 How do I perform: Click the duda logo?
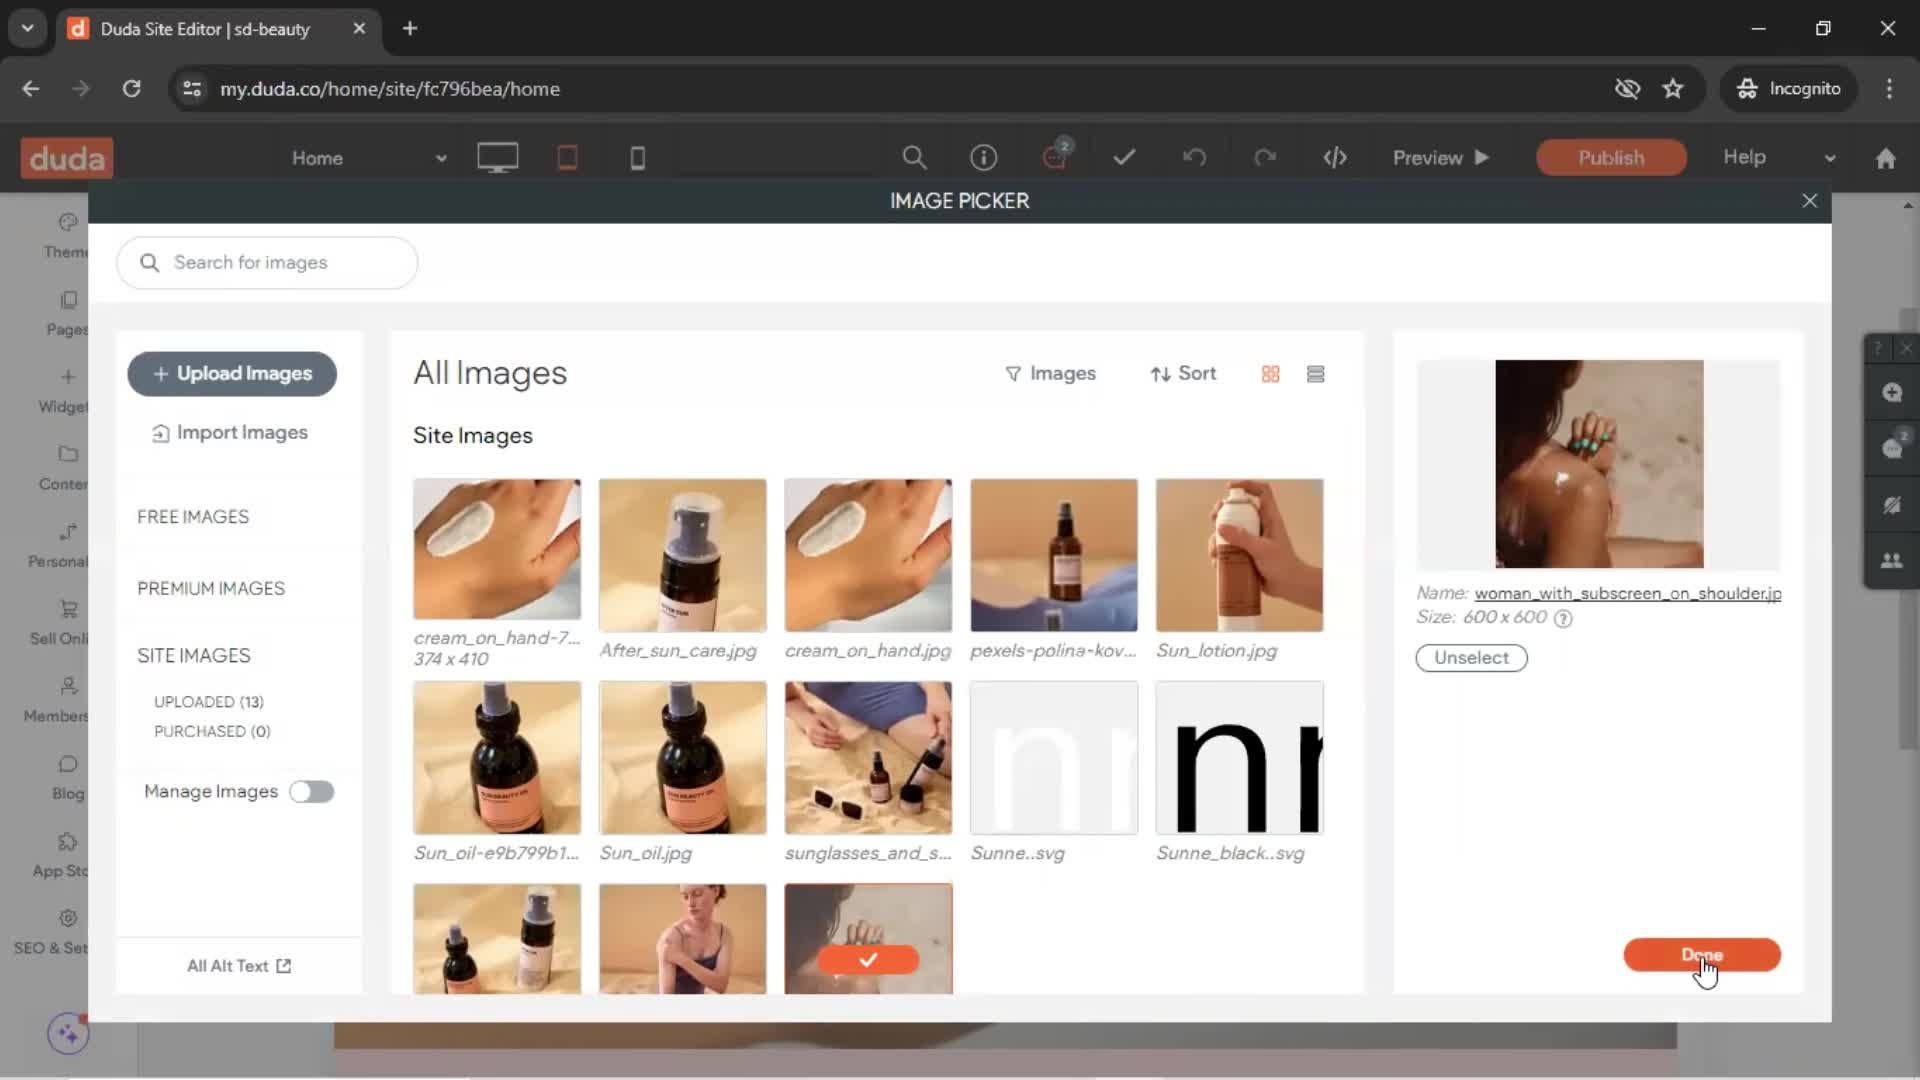point(67,158)
